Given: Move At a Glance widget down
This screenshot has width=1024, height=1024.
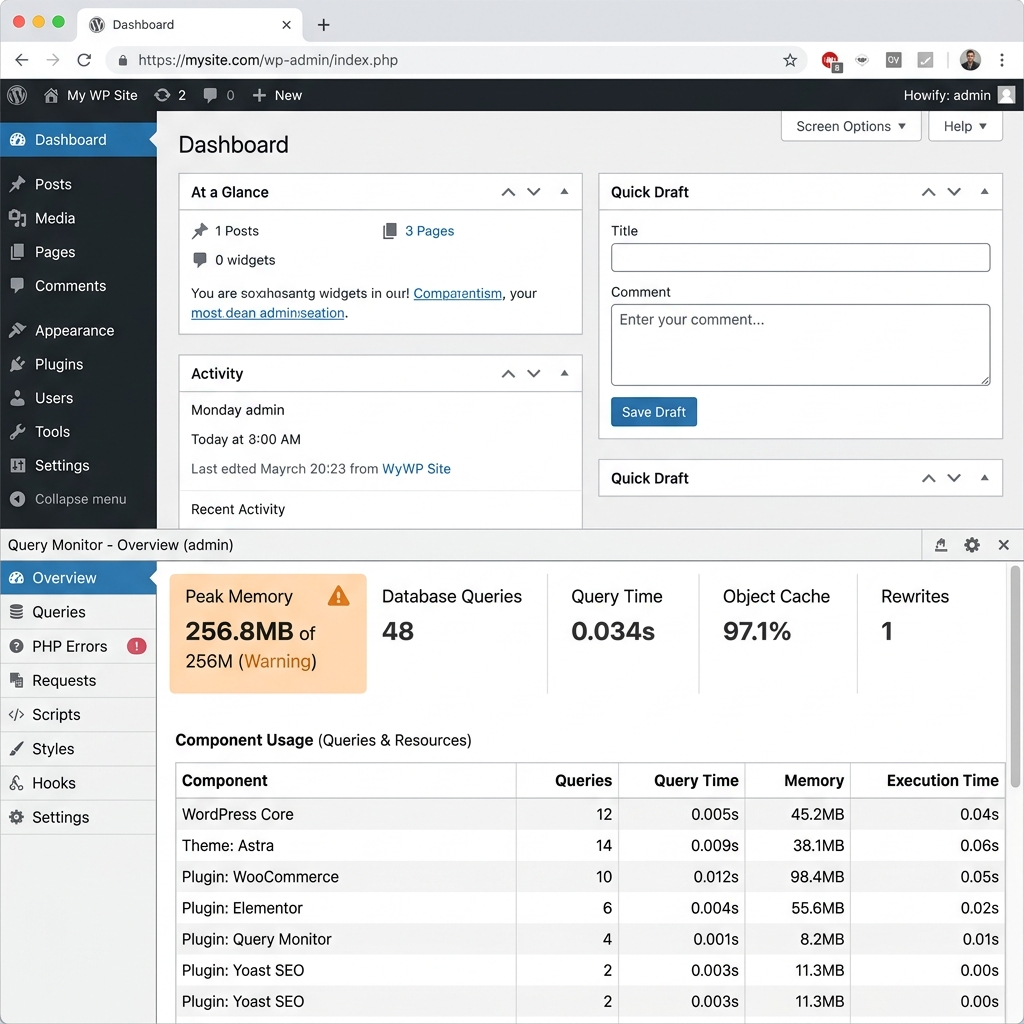Looking at the screenshot, I should [534, 192].
